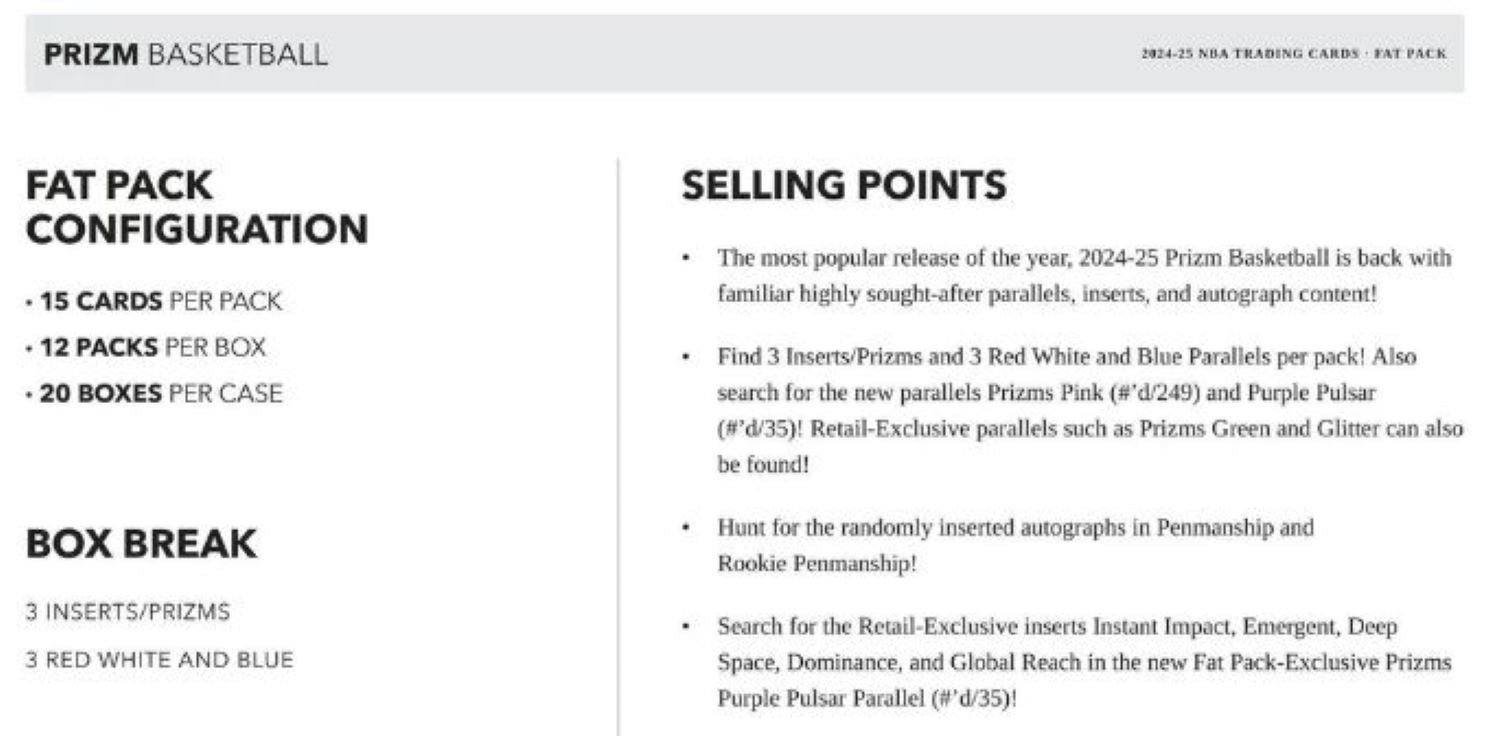1500x736 pixels.
Task: Click the 3 INSERTS/PRIZMS text
Action: (x=128, y=611)
